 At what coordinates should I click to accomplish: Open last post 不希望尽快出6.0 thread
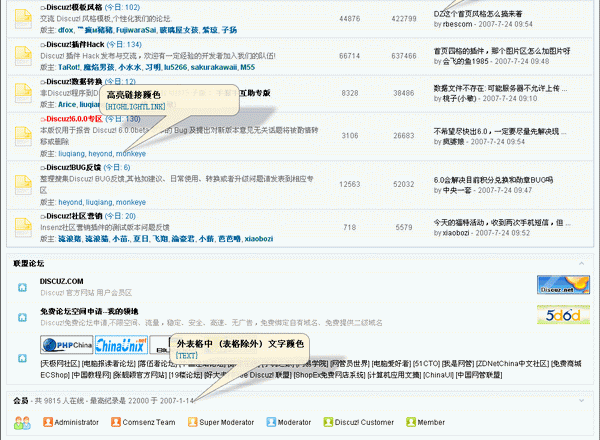pyautogui.click(x=500, y=132)
